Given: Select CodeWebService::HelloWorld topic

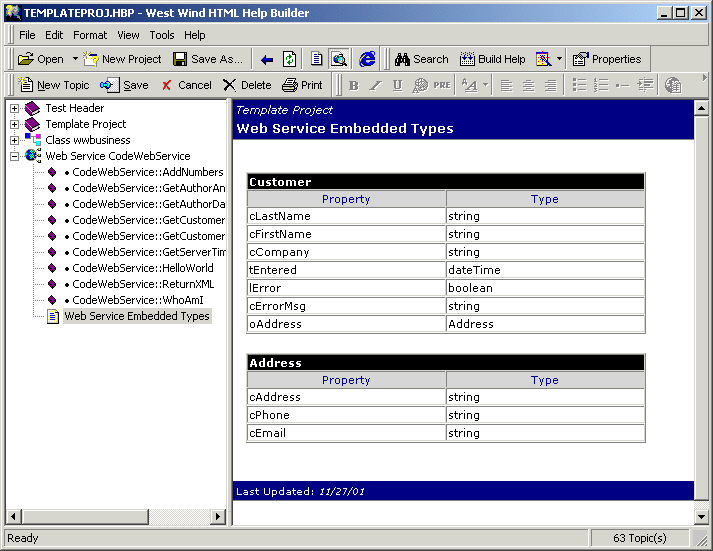Looking at the screenshot, I should point(142,268).
